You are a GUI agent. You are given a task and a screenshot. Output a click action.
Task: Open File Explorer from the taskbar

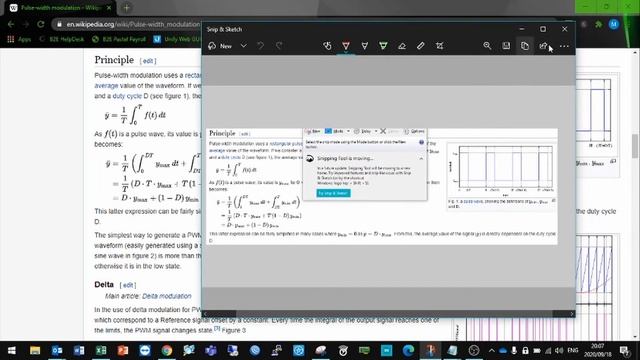tap(35, 350)
